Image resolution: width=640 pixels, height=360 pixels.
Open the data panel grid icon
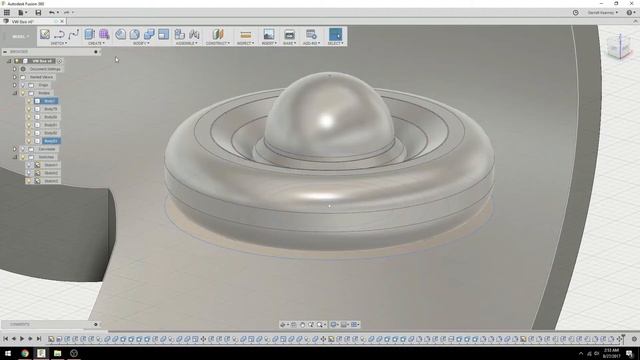[7, 12]
